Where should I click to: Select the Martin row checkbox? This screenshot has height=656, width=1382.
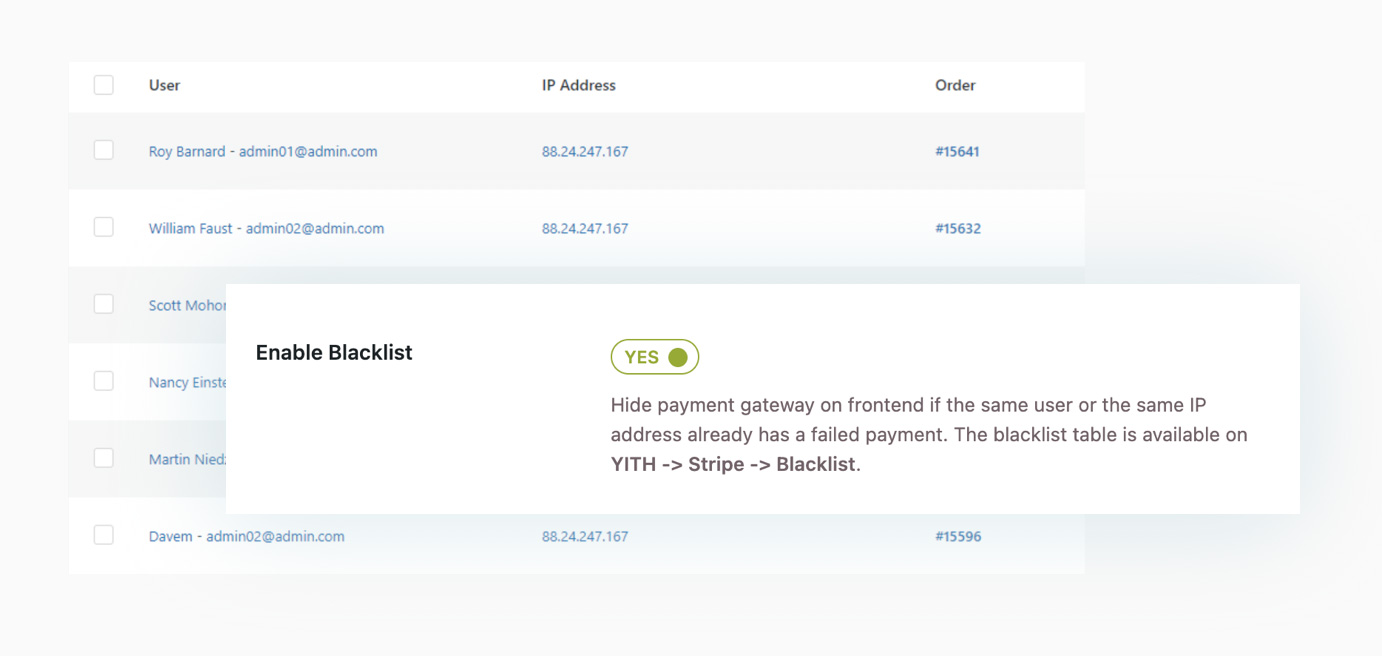104,458
